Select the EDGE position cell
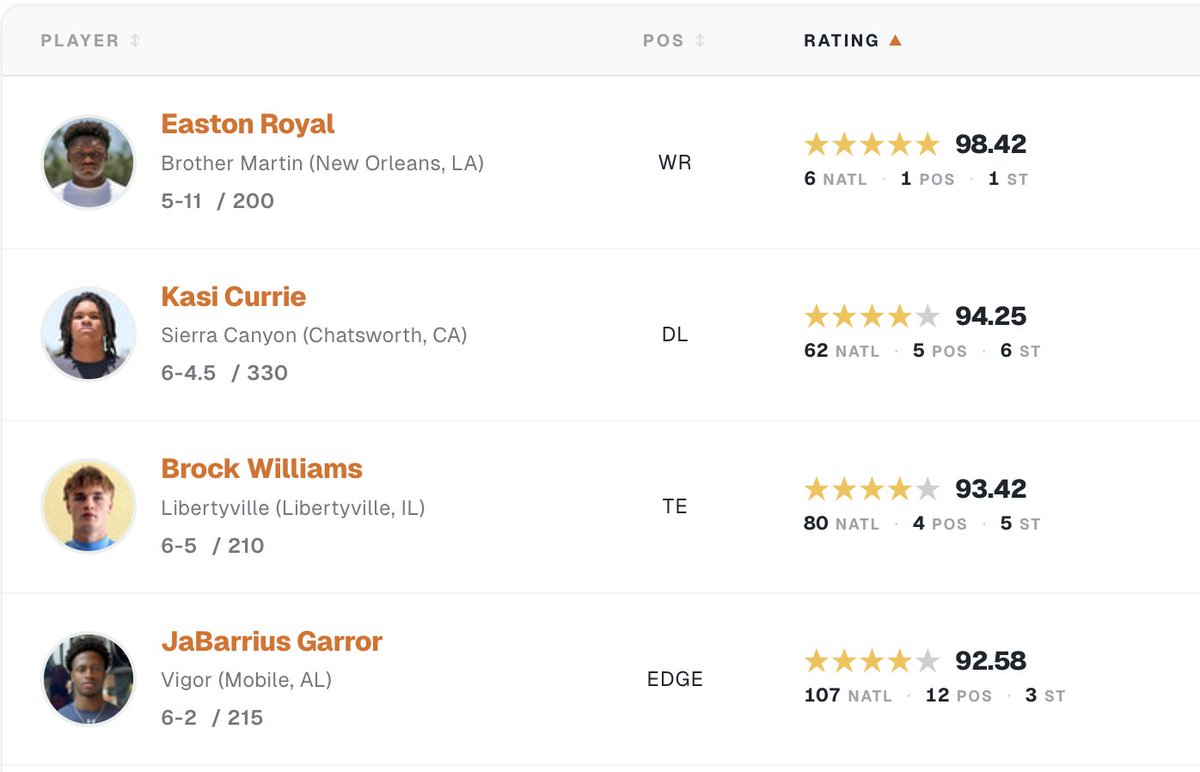This screenshot has width=1200, height=772. 675,679
